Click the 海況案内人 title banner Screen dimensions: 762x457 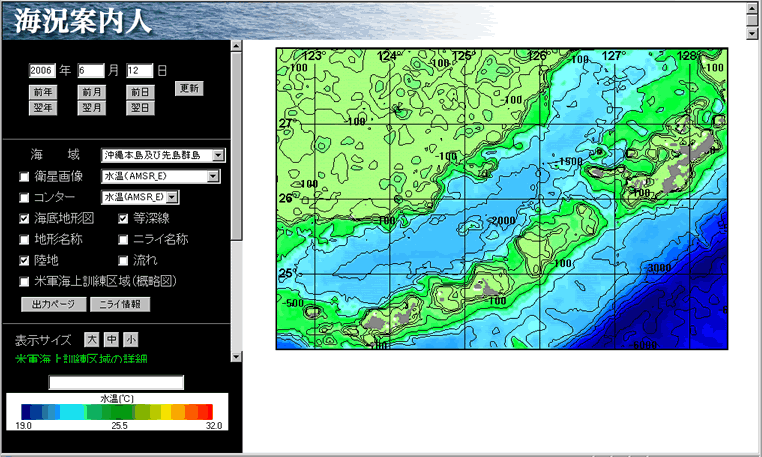(x=83, y=21)
